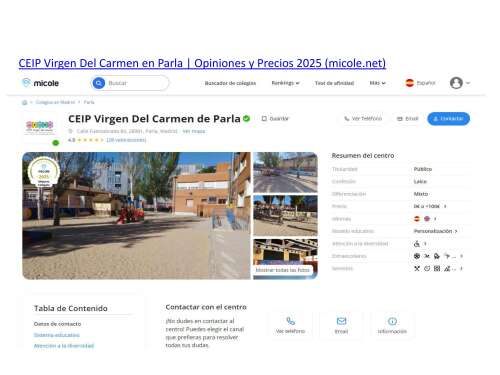
Task: Open the user account avatar menu
Action: point(460,83)
